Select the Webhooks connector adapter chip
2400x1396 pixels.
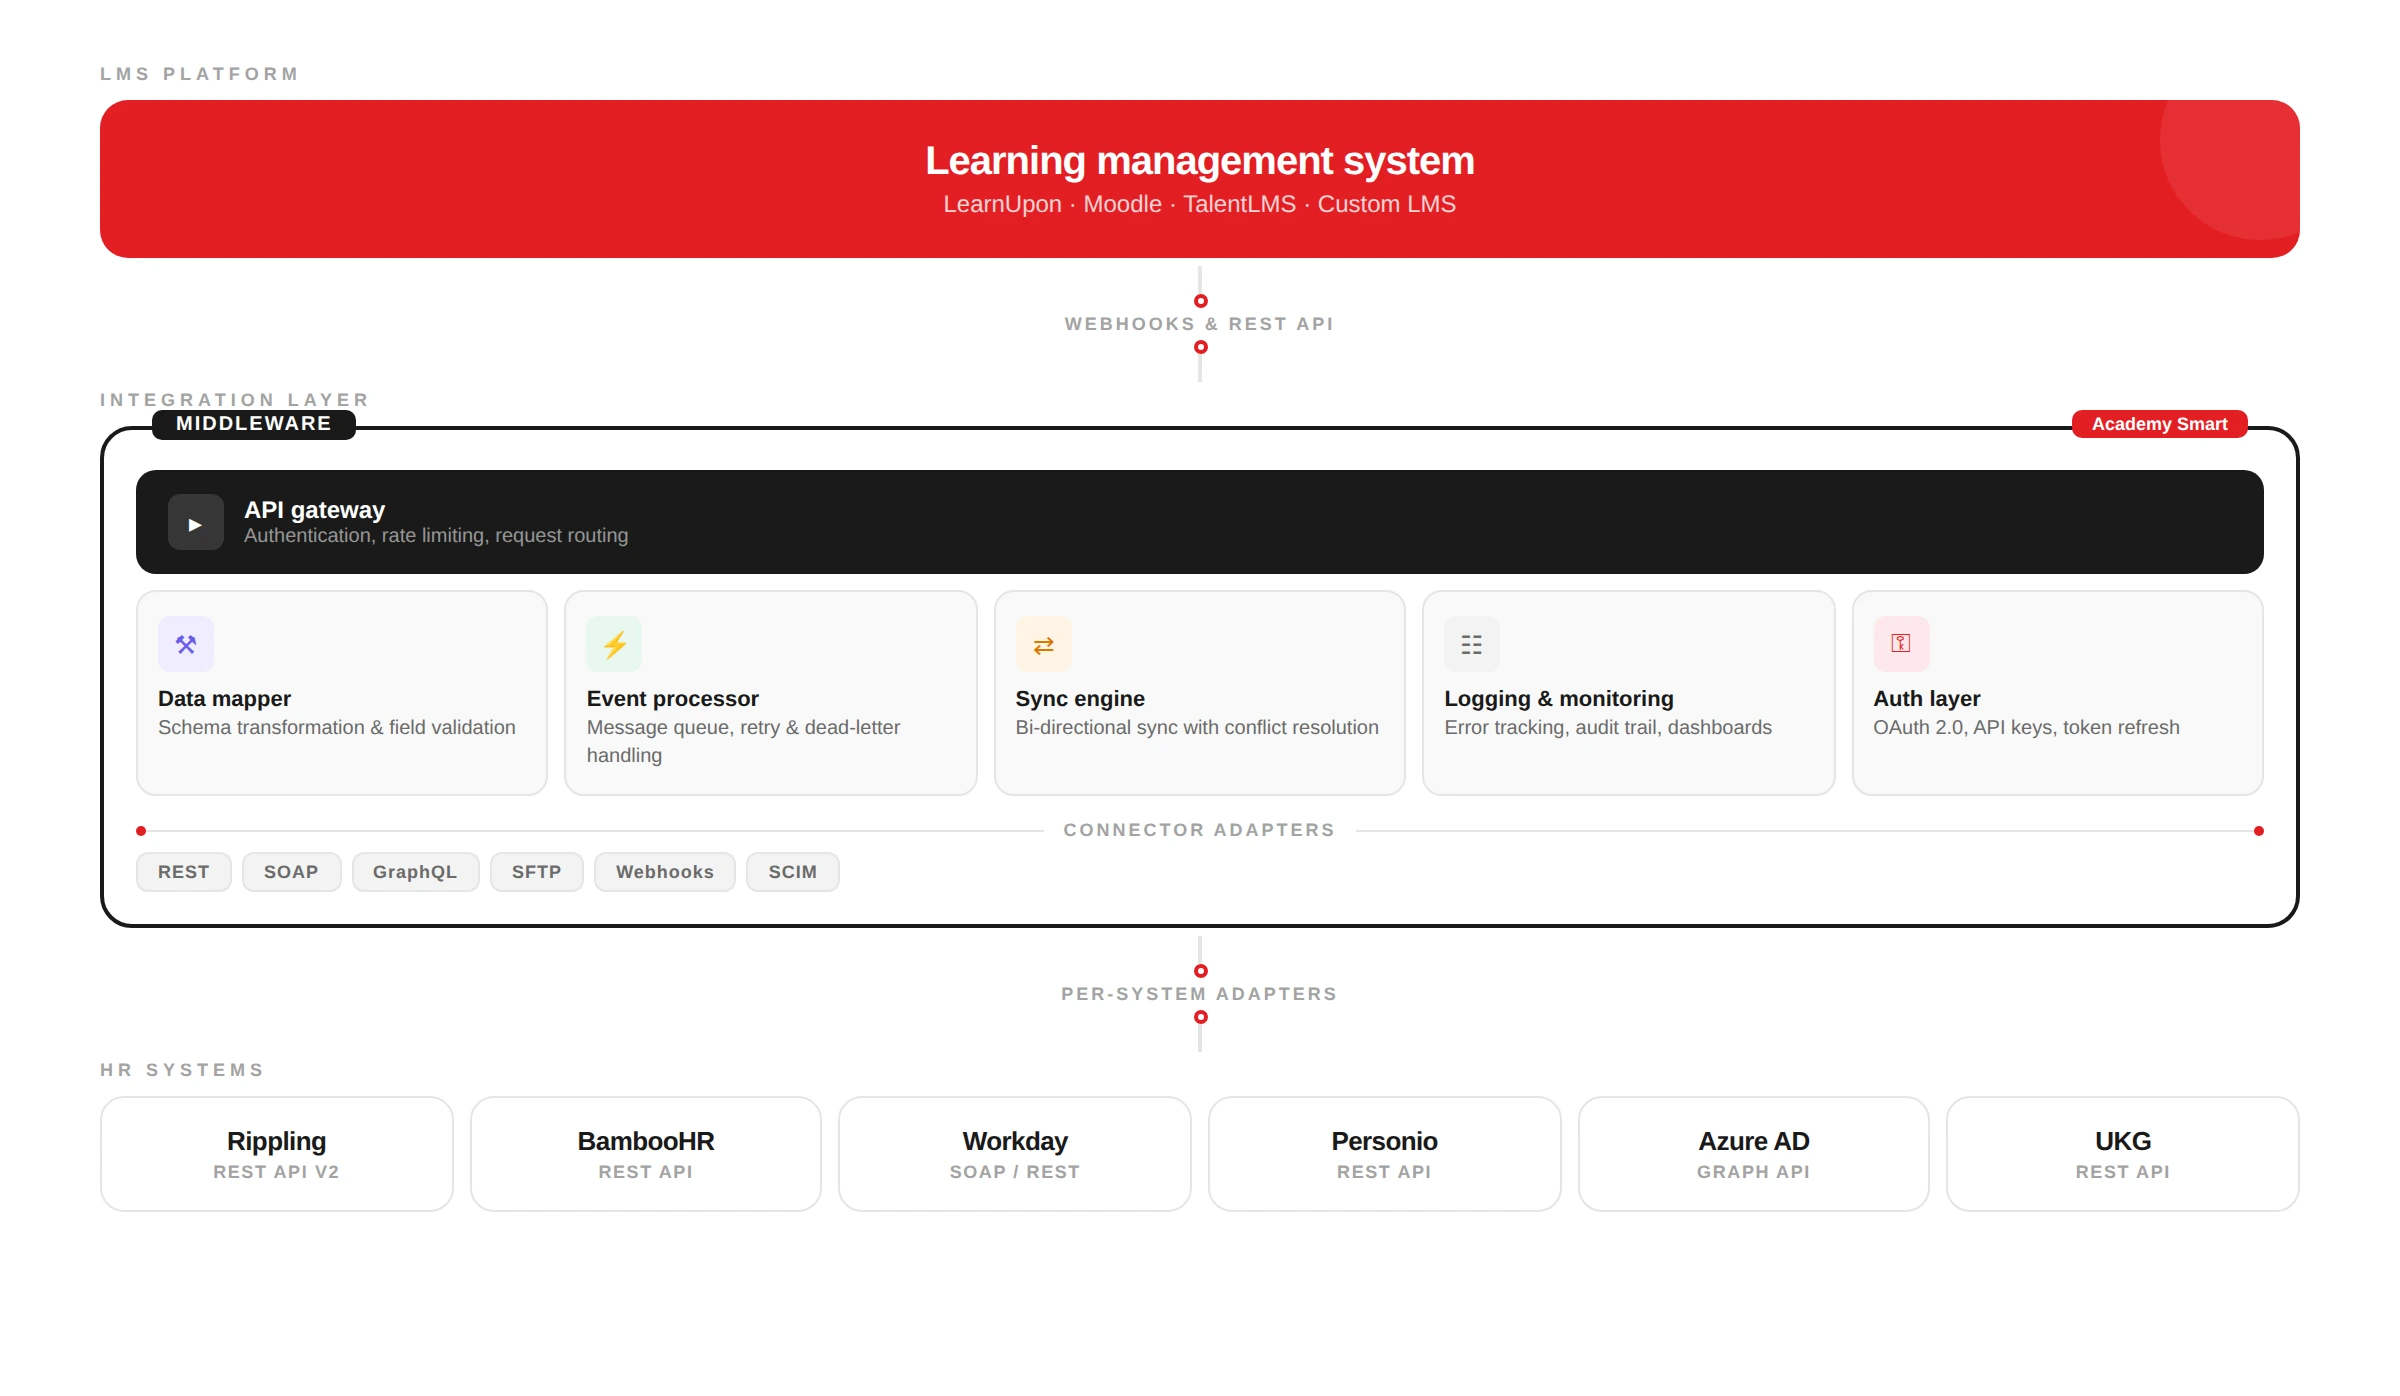(665, 872)
